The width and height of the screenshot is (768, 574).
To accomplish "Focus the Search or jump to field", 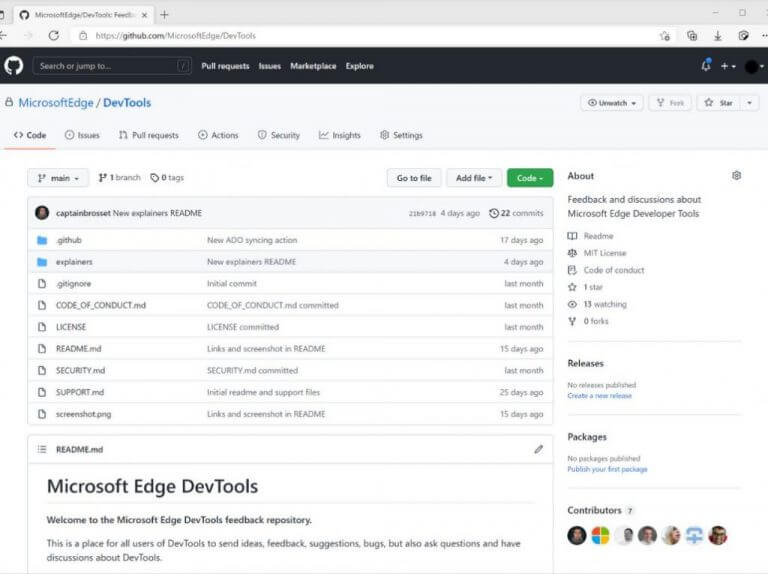I will coord(112,66).
